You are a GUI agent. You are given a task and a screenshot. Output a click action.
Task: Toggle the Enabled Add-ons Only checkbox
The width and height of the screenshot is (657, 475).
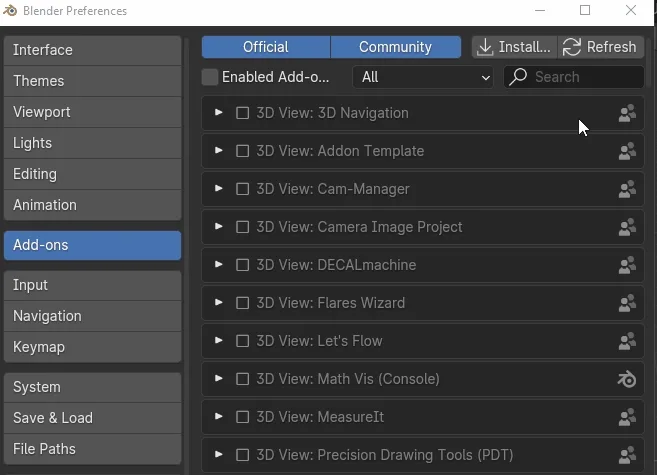click(x=210, y=77)
